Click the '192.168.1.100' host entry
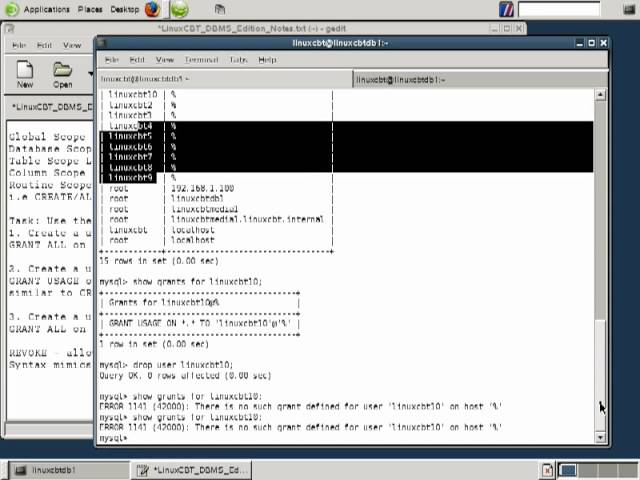Image resolution: width=640 pixels, height=480 pixels. pyautogui.click(x=202, y=188)
